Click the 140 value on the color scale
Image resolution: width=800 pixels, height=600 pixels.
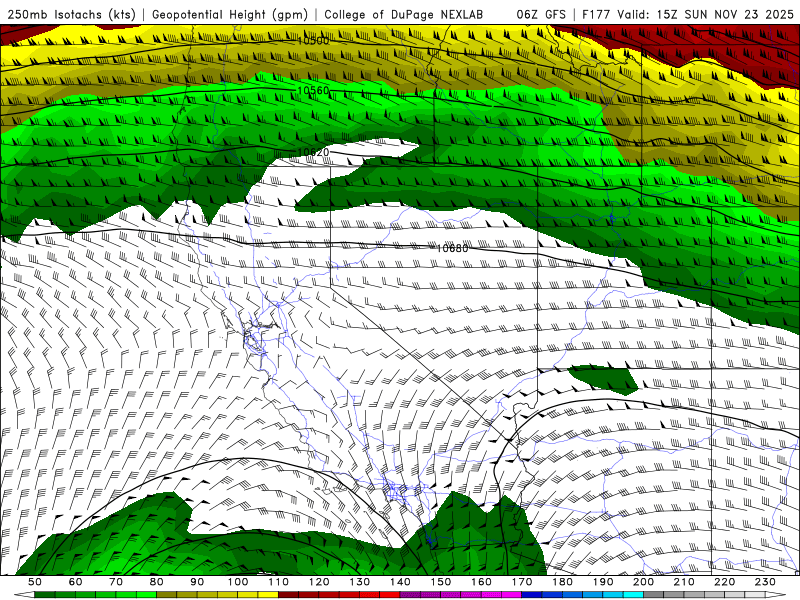pos(400,582)
